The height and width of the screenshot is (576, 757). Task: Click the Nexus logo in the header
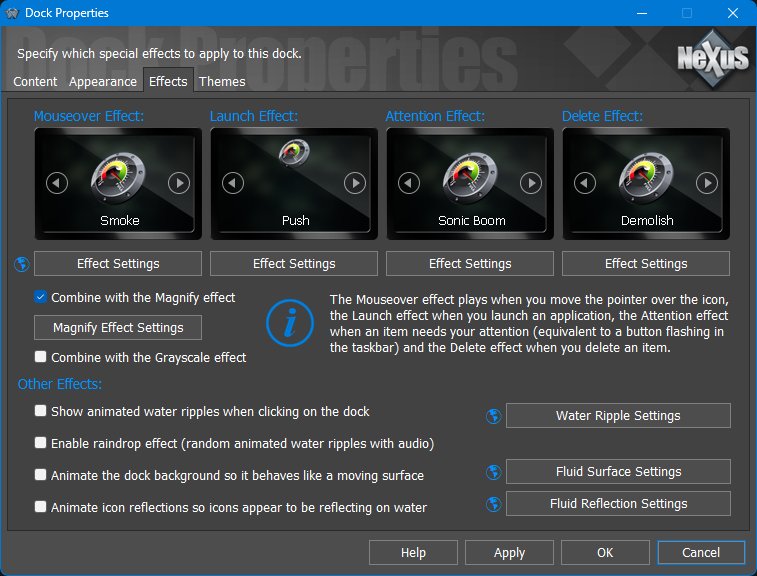click(713, 58)
